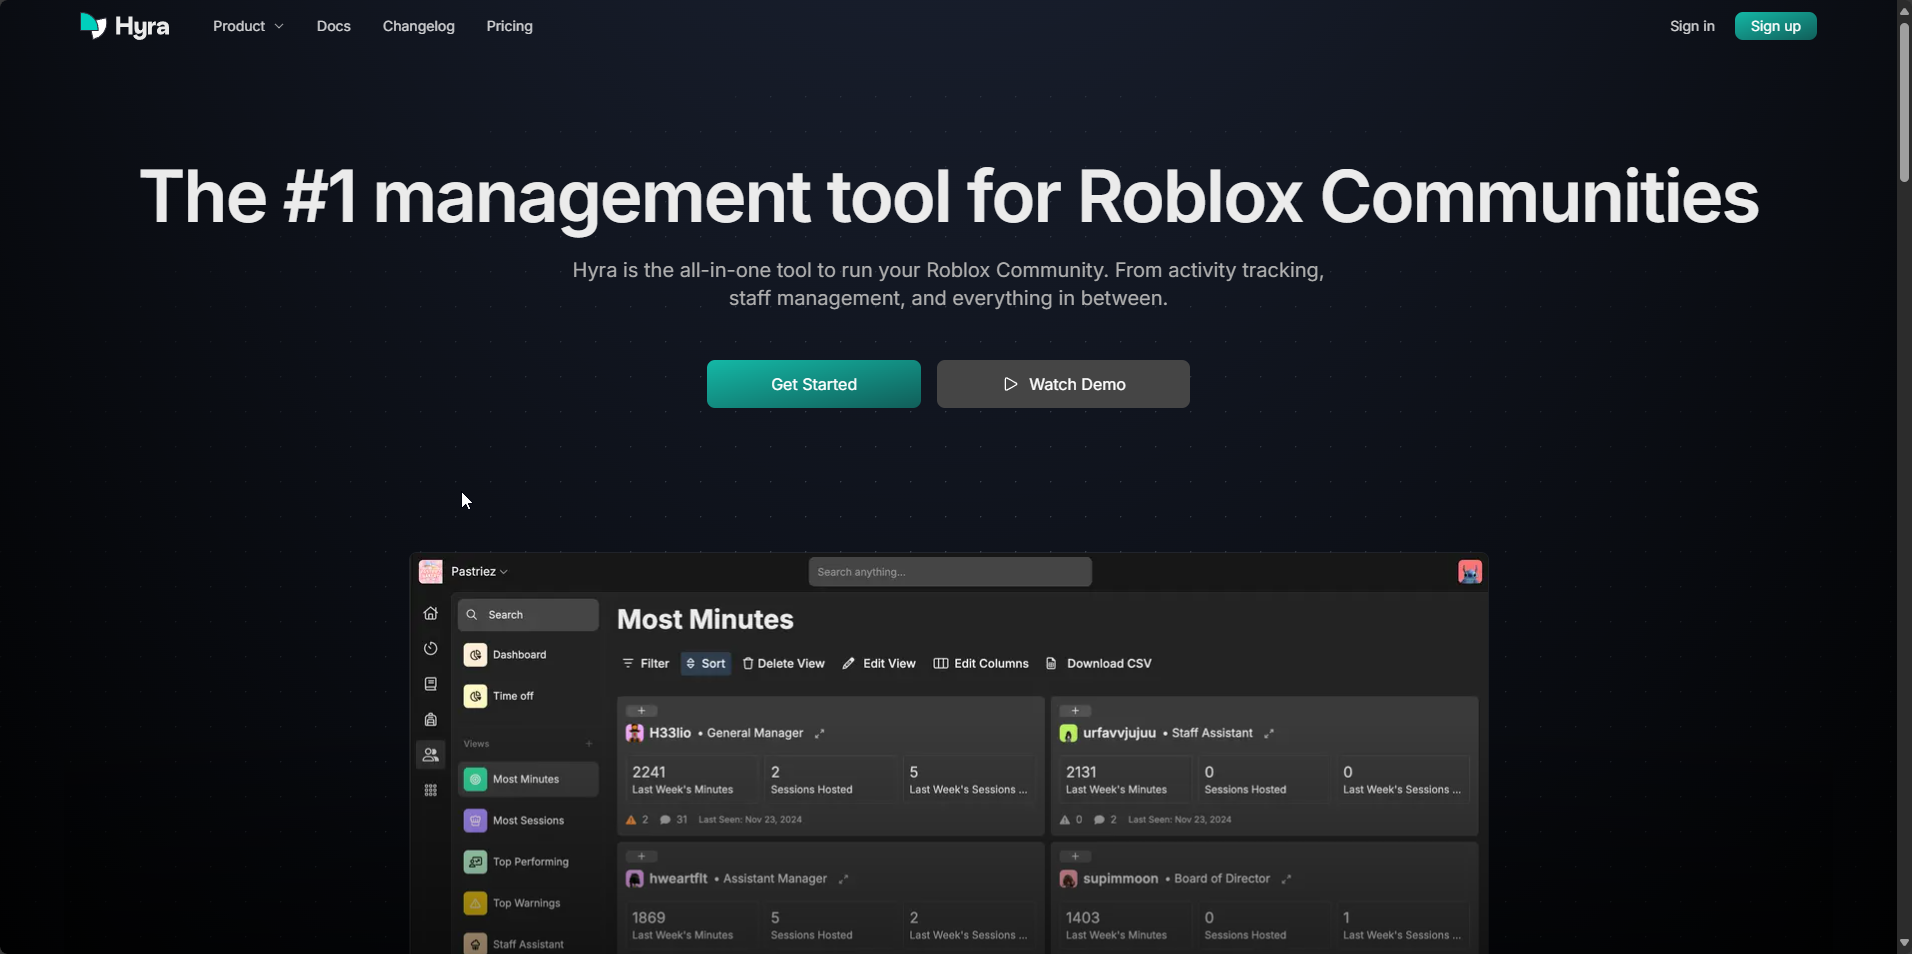Image resolution: width=1912 pixels, height=954 pixels.
Task: Play the Watch Demo video
Action: pos(1063,384)
